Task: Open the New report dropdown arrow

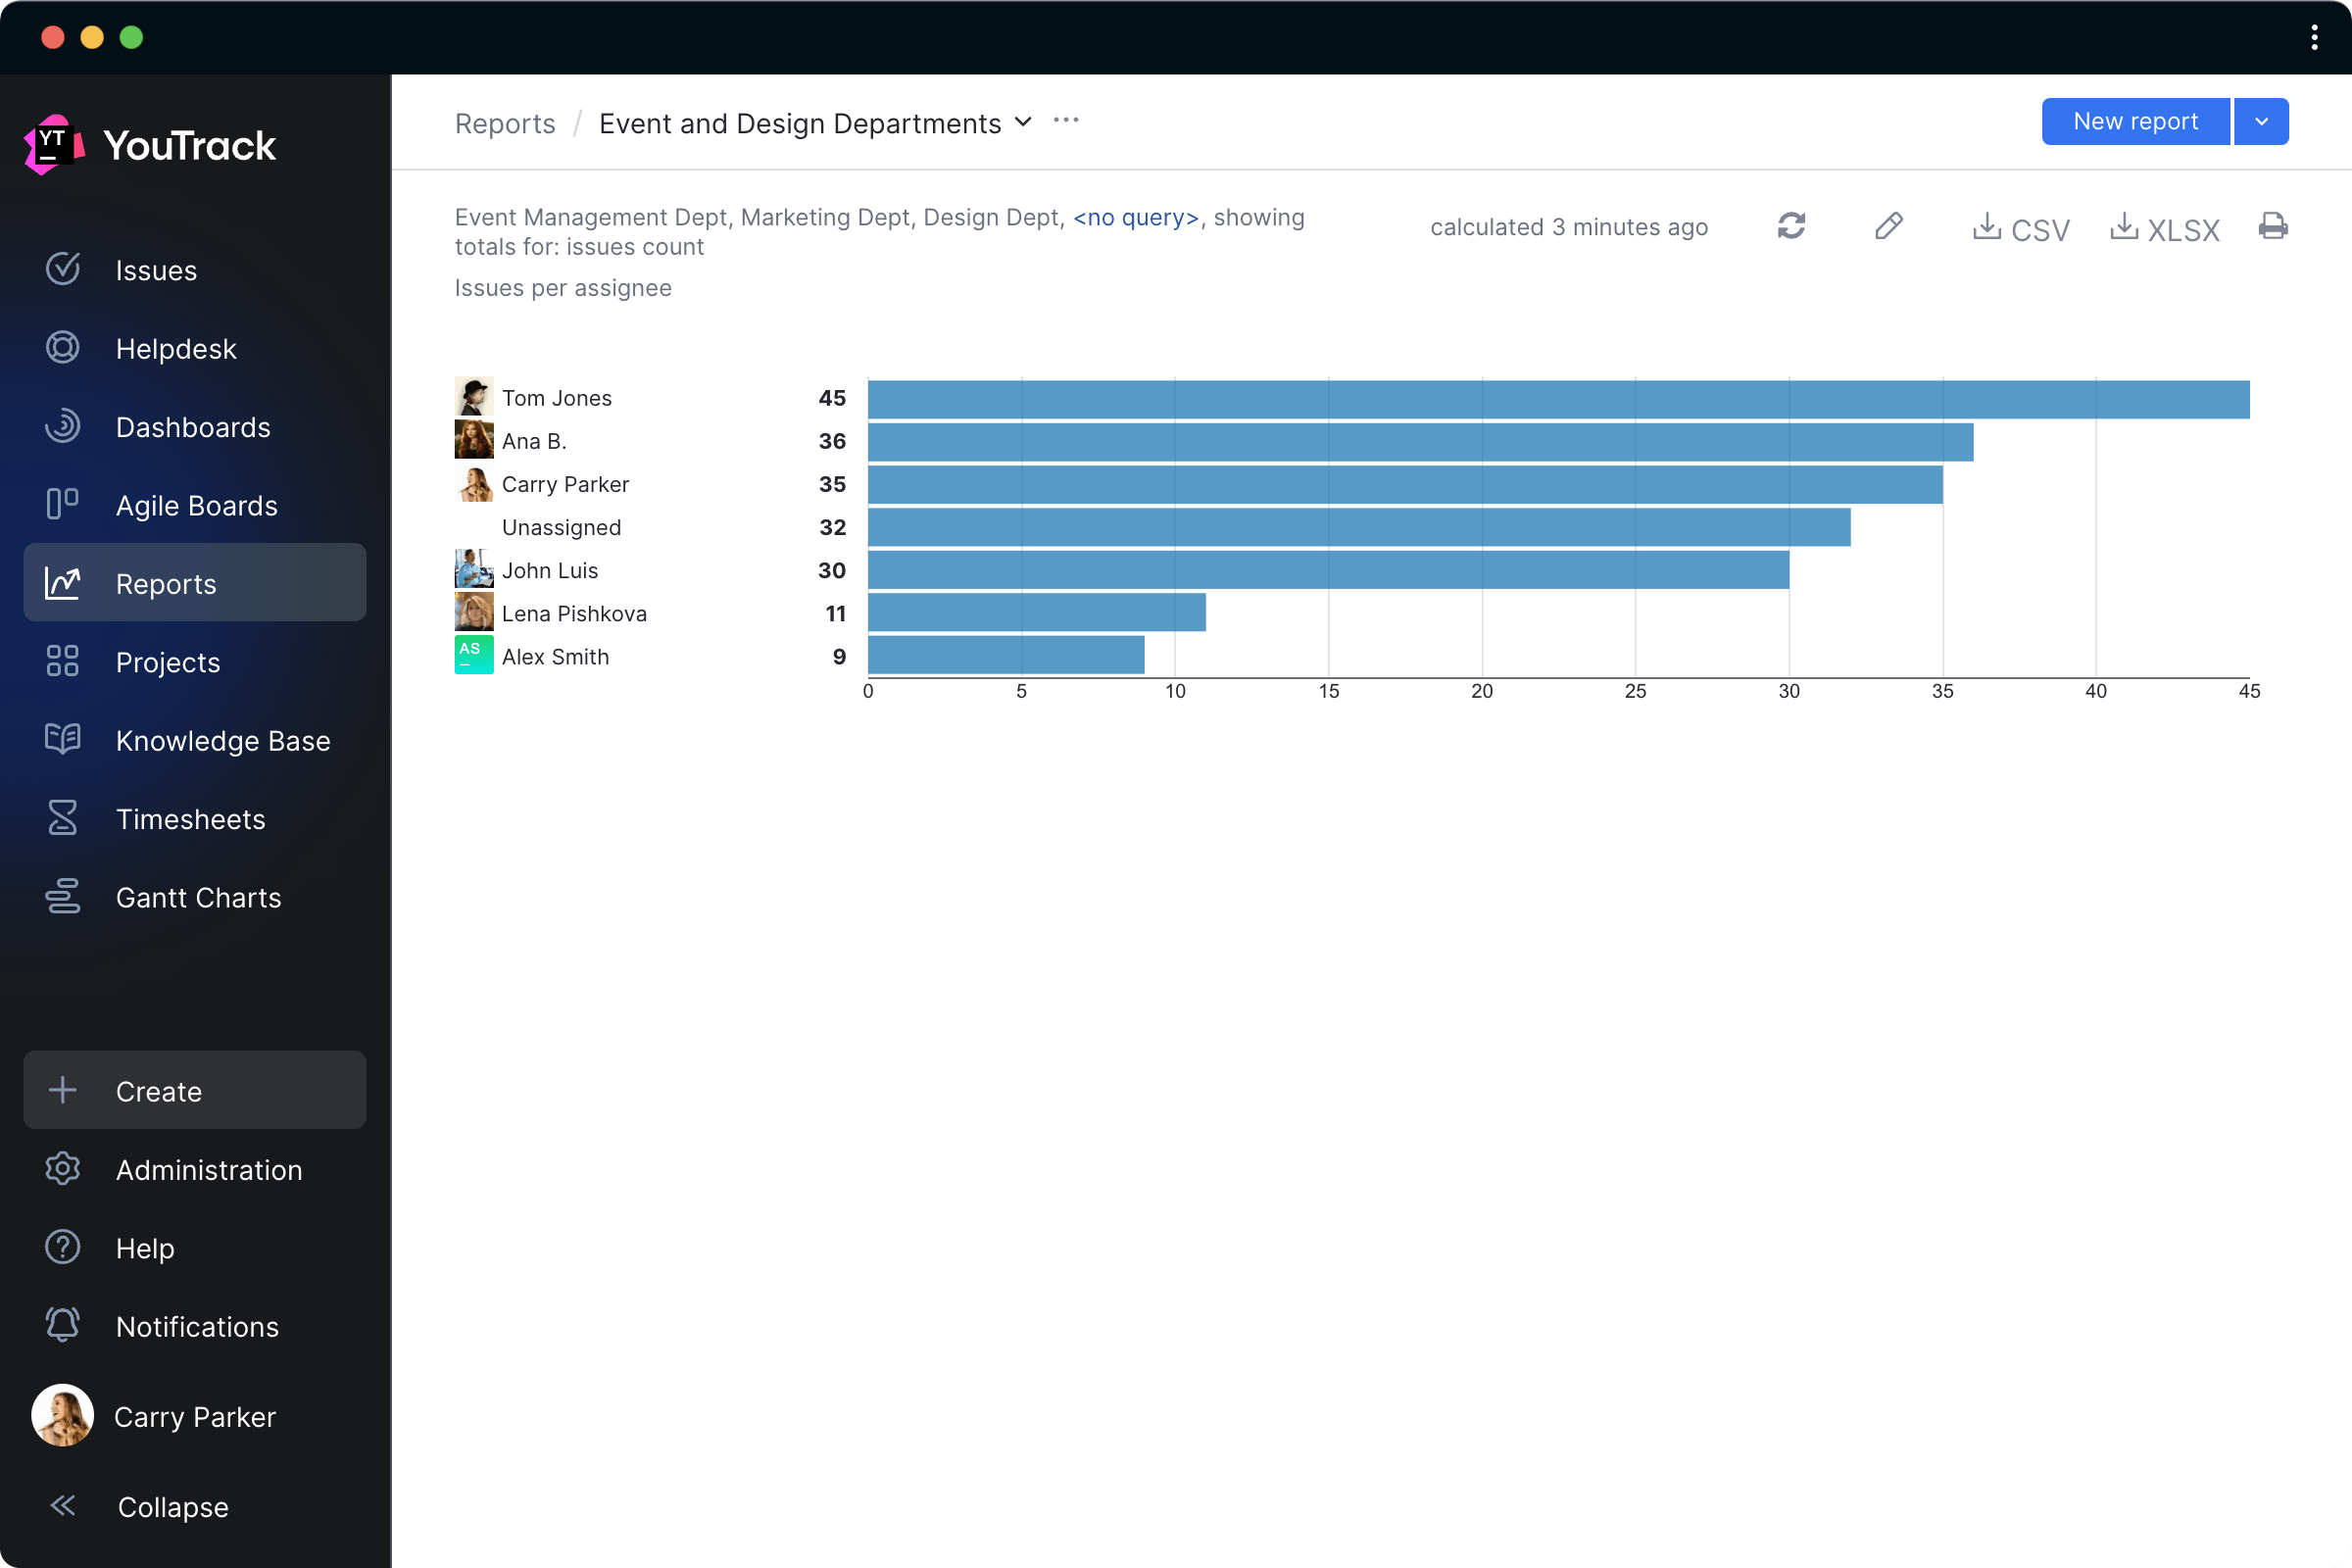Action: (x=2260, y=121)
